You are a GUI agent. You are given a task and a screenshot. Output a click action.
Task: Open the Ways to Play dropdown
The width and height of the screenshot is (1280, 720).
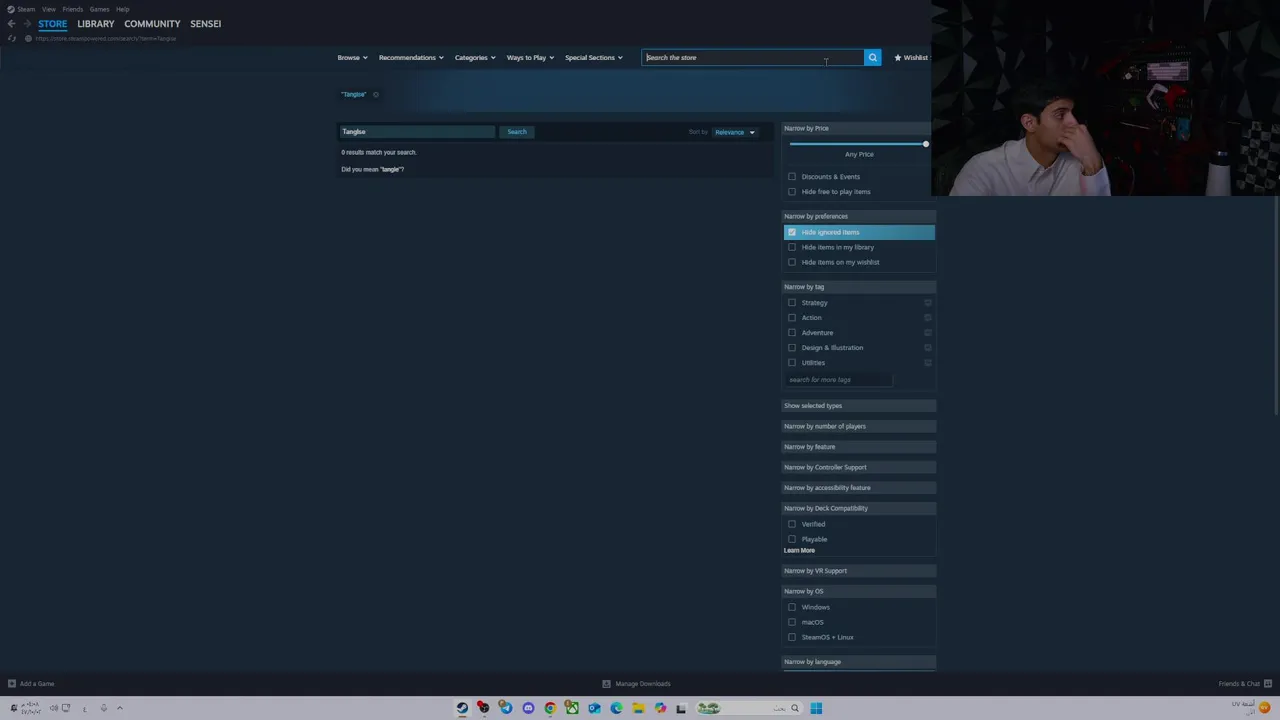530,57
